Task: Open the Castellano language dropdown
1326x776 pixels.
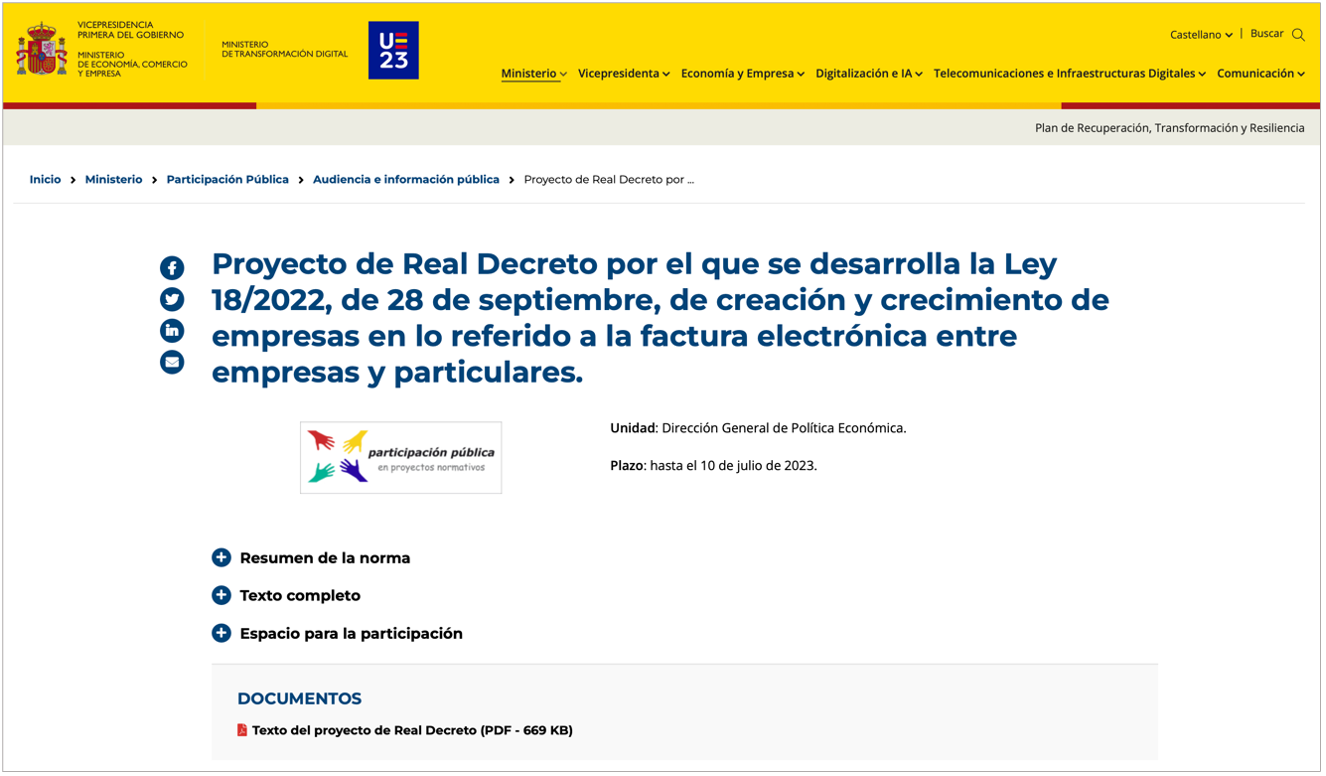Action: pyautogui.click(x=1200, y=35)
